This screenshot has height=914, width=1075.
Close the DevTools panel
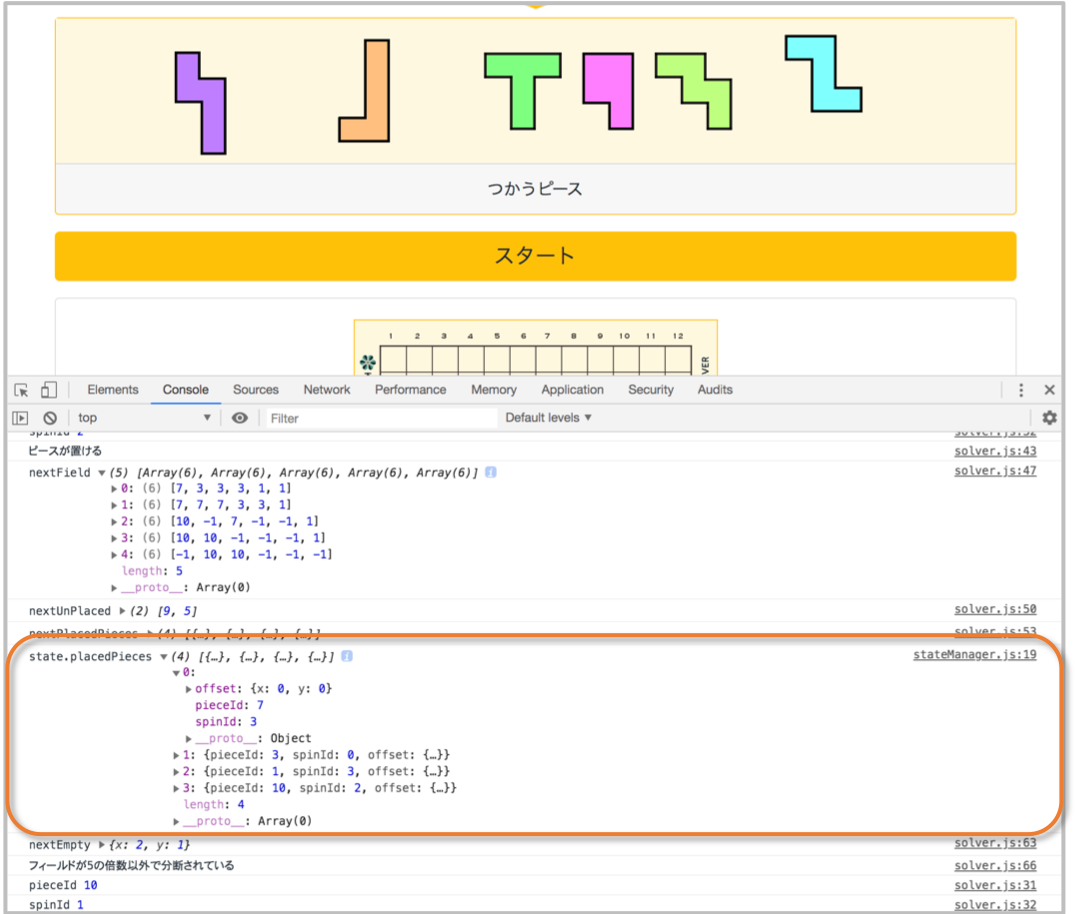click(x=1049, y=390)
